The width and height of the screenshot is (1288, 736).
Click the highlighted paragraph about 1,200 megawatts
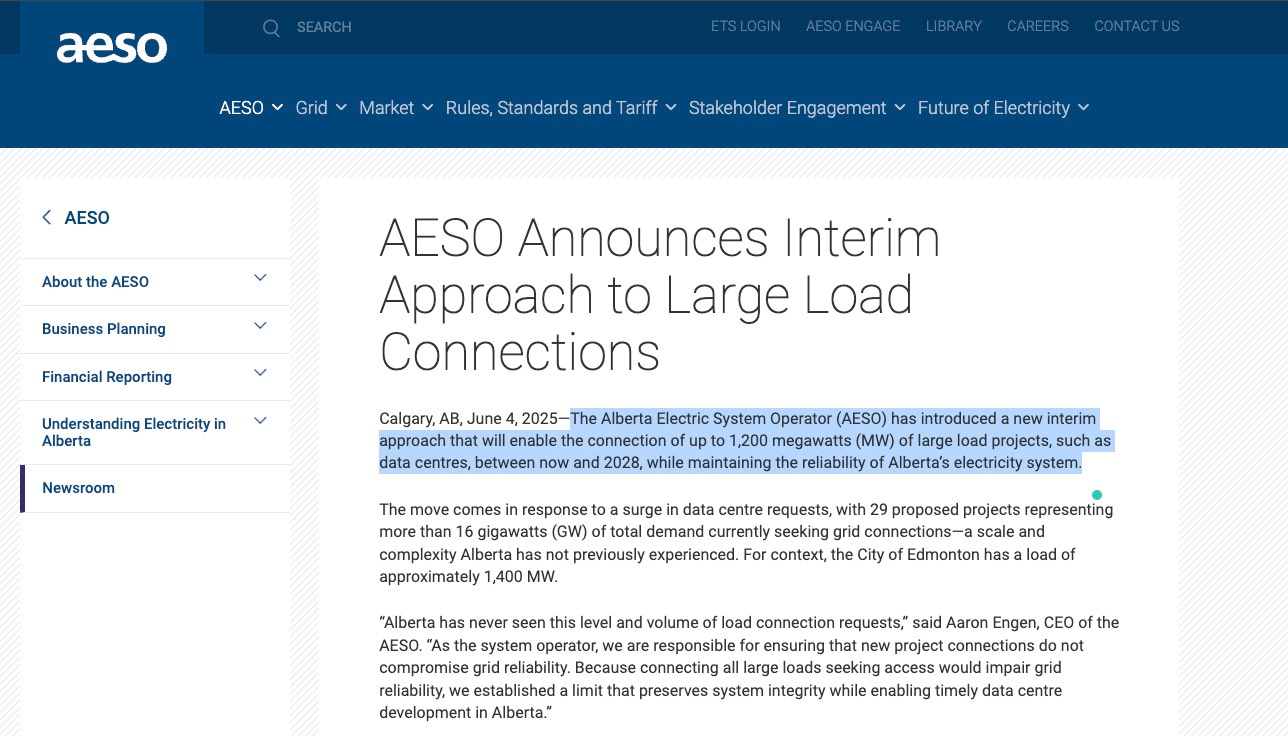point(745,440)
